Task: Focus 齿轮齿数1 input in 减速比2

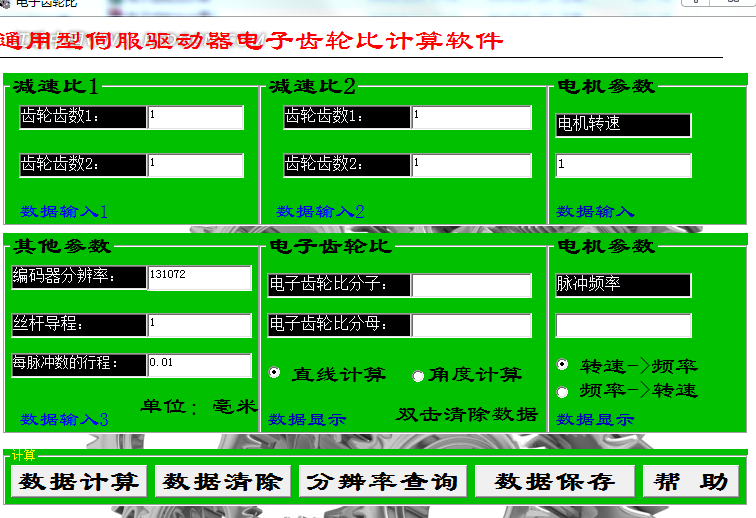Action: click(470, 117)
